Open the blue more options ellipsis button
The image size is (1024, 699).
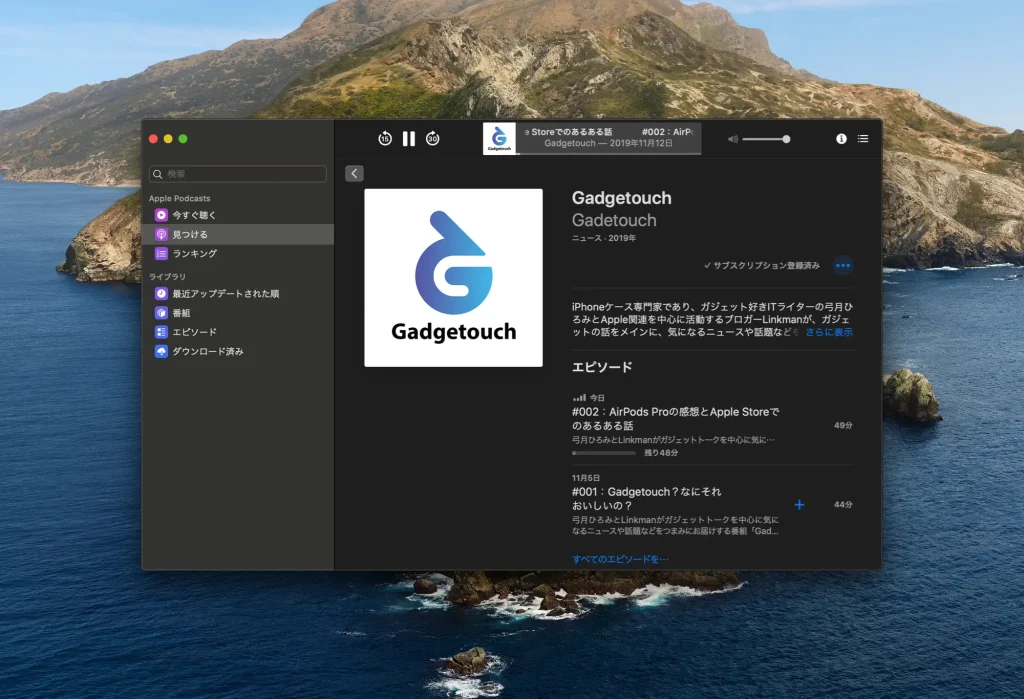point(843,266)
